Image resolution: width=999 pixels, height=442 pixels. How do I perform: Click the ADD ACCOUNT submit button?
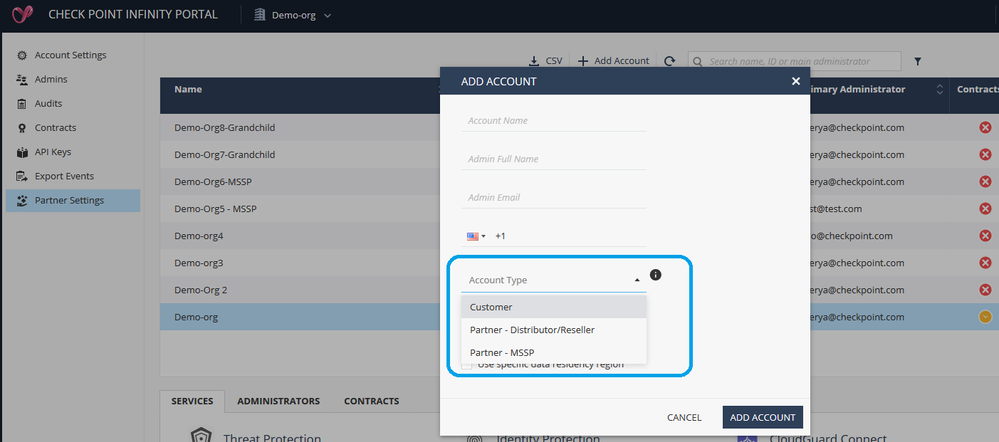[763, 418]
